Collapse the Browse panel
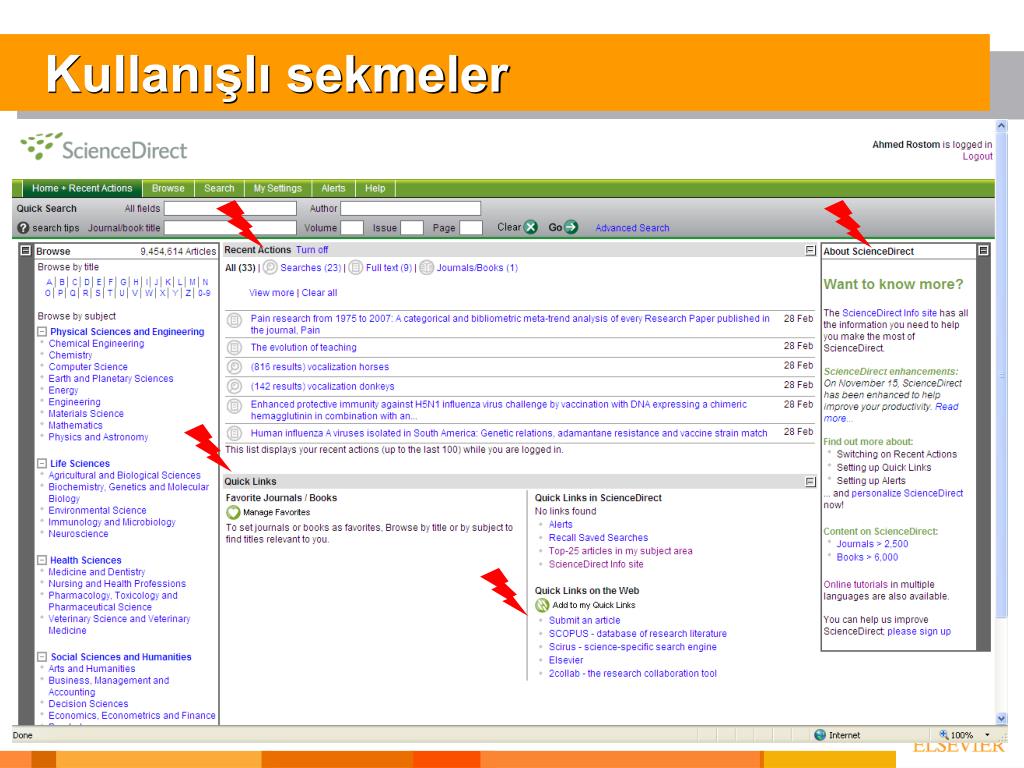The height and width of the screenshot is (768, 1024). pyautogui.click(x=25, y=250)
